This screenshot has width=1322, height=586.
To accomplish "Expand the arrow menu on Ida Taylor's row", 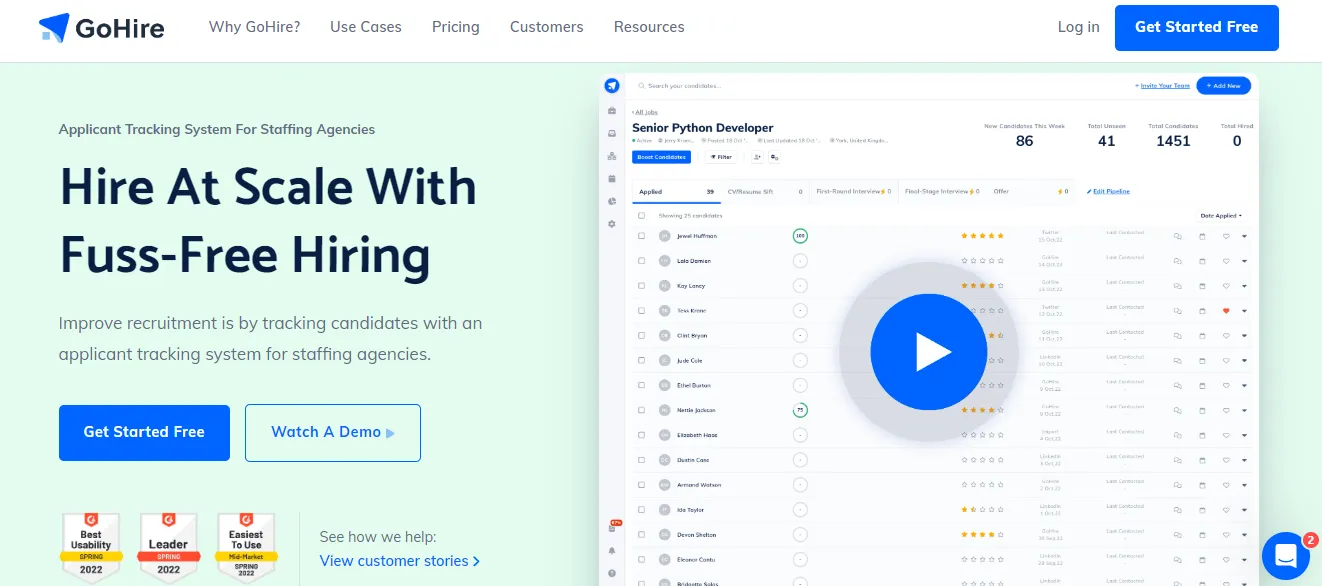I will (x=1245, y=510).
